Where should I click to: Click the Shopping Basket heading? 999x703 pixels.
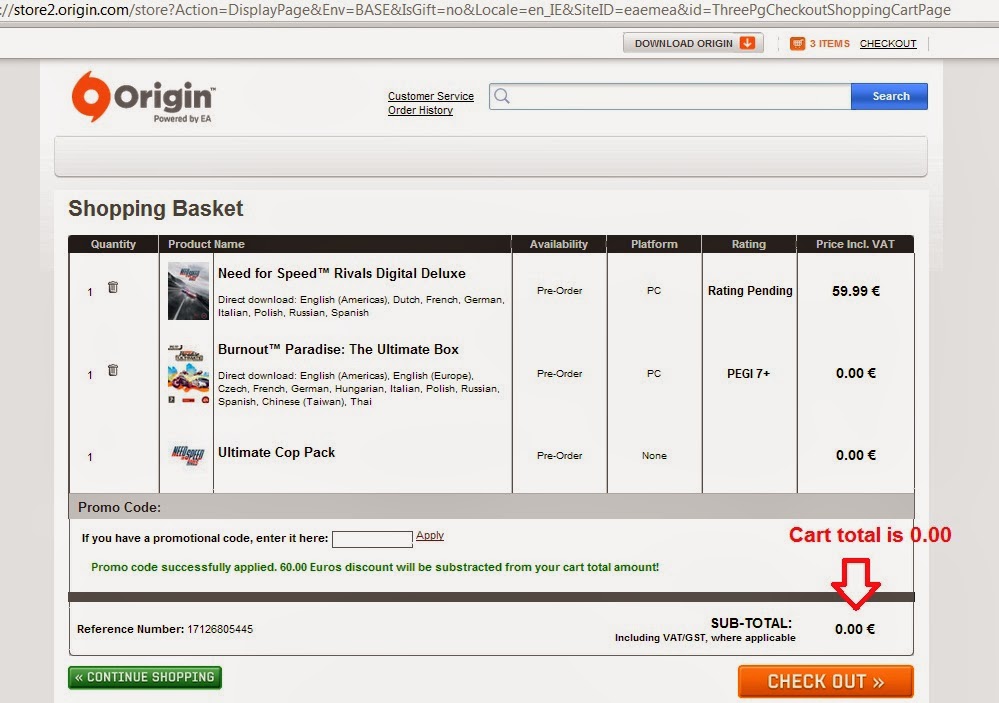pyautogui.click(x=155, y=208)
